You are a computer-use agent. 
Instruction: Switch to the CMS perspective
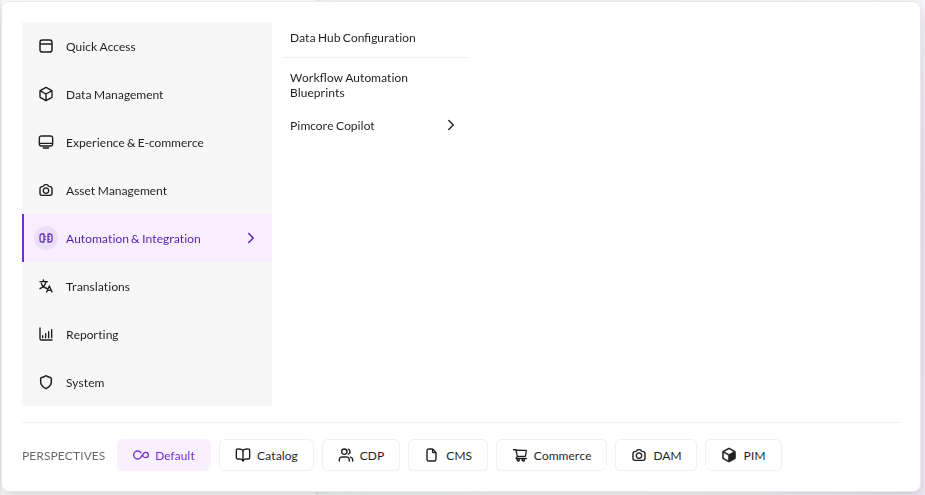coord(448,455)
